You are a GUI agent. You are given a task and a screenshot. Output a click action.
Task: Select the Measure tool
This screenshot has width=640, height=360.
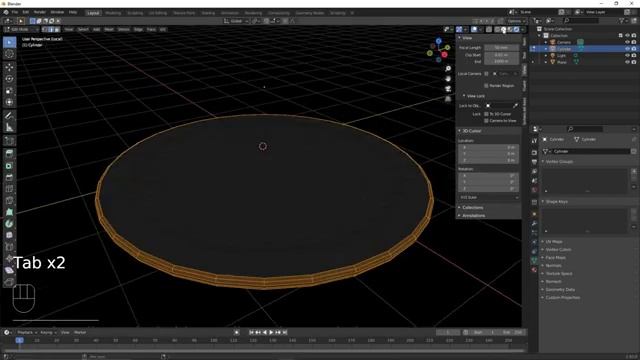[9, 128]
